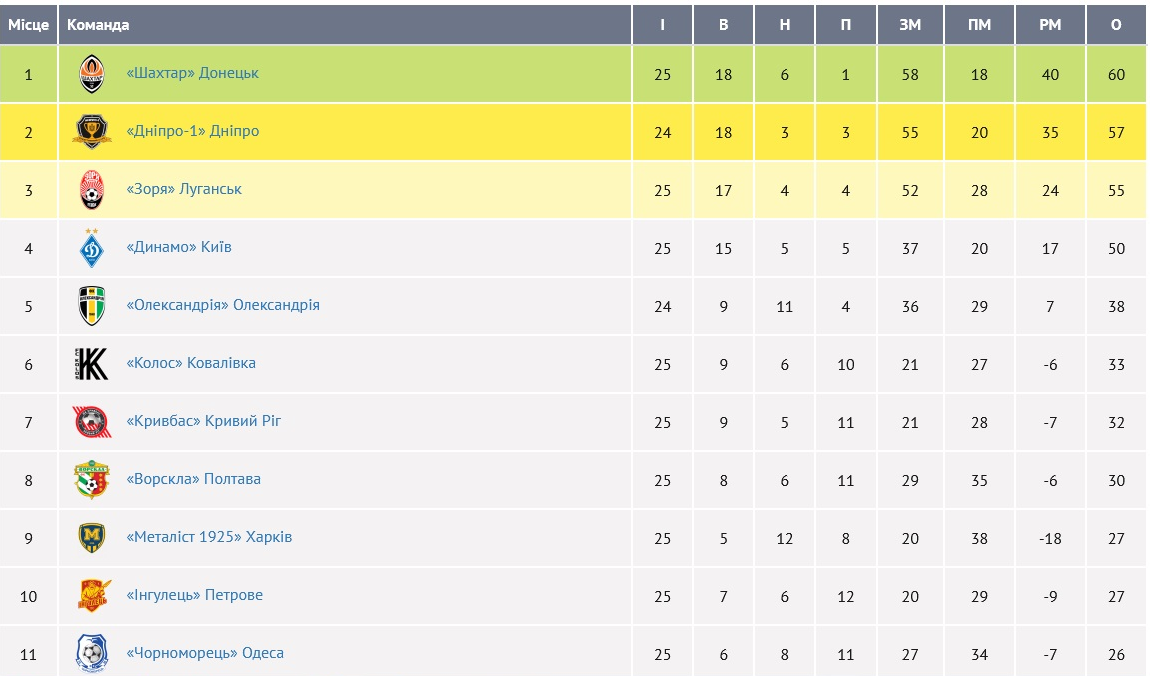
Task: Click the Zorya Luhansk club logo
Action: (x=92, y=190)
